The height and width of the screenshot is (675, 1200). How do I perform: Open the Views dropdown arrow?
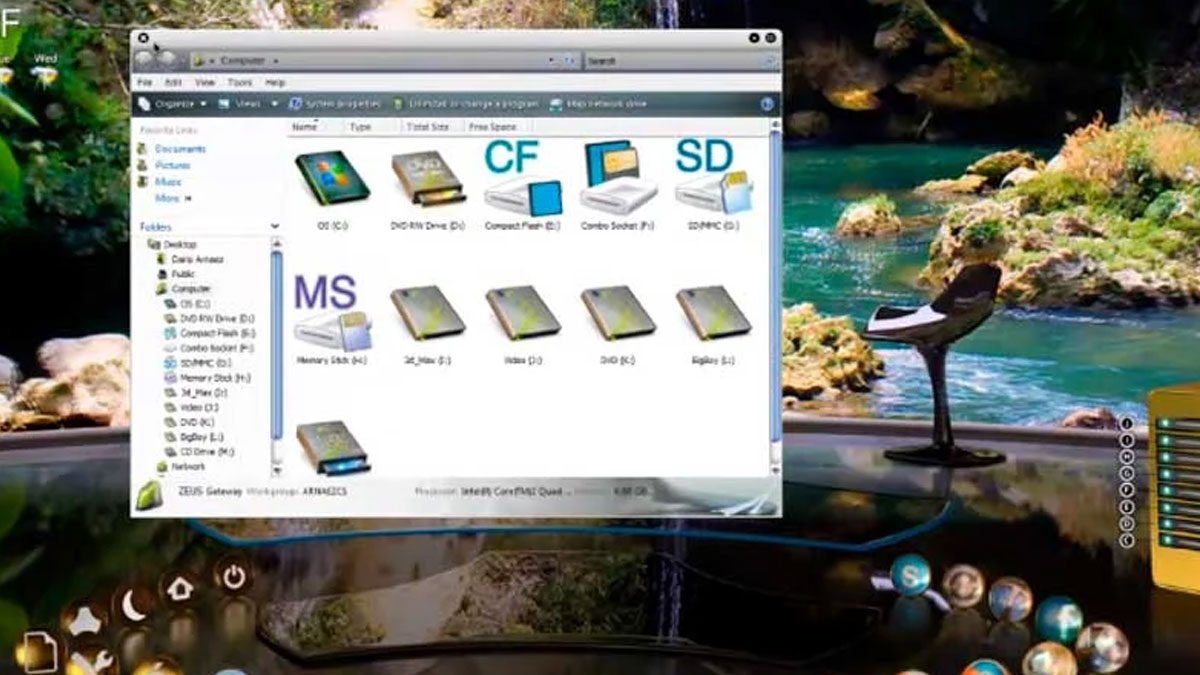[275, 104]
